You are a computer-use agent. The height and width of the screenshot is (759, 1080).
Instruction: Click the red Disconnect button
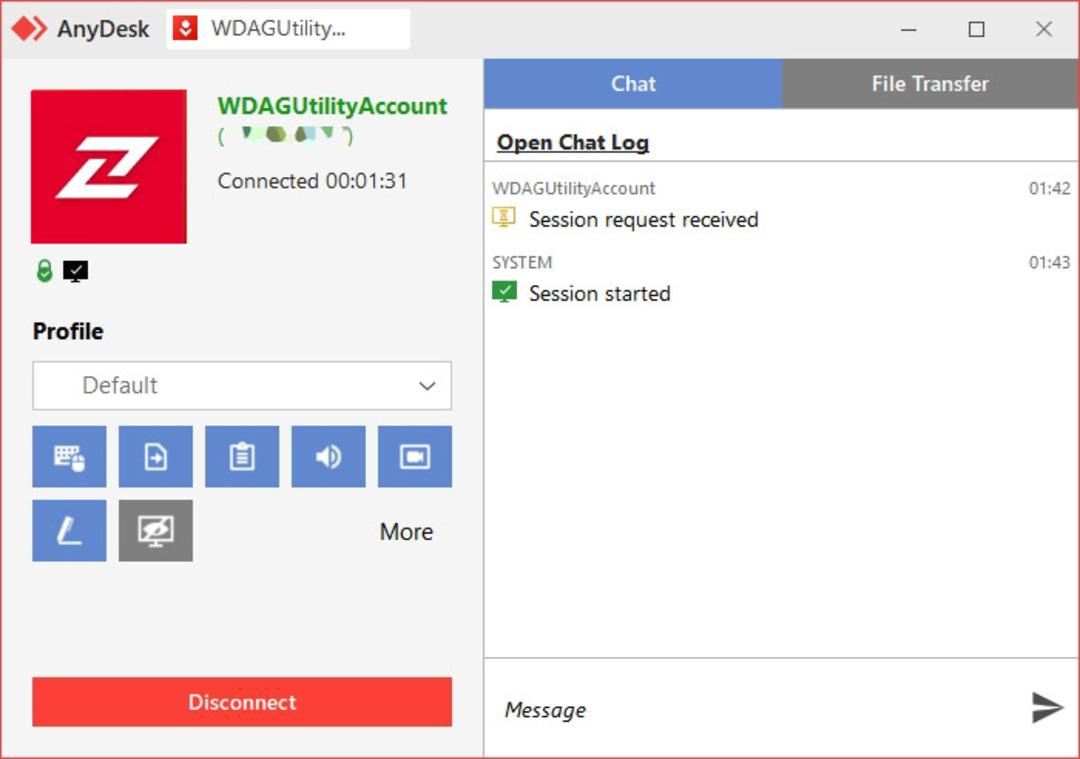coord(242,702)
